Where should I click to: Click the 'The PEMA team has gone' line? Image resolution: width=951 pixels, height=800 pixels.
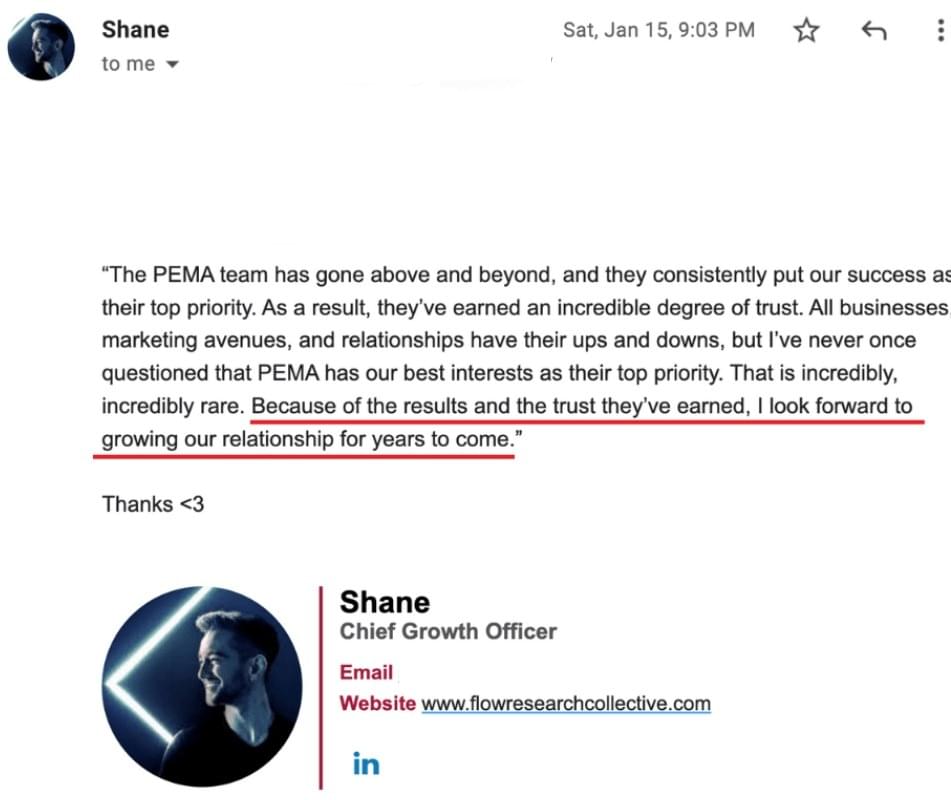point(526,275)
